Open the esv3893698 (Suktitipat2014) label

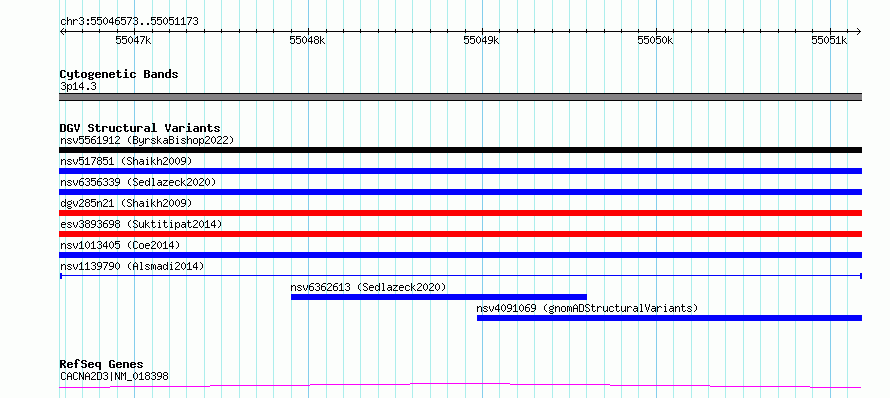(x=141, y=224)
